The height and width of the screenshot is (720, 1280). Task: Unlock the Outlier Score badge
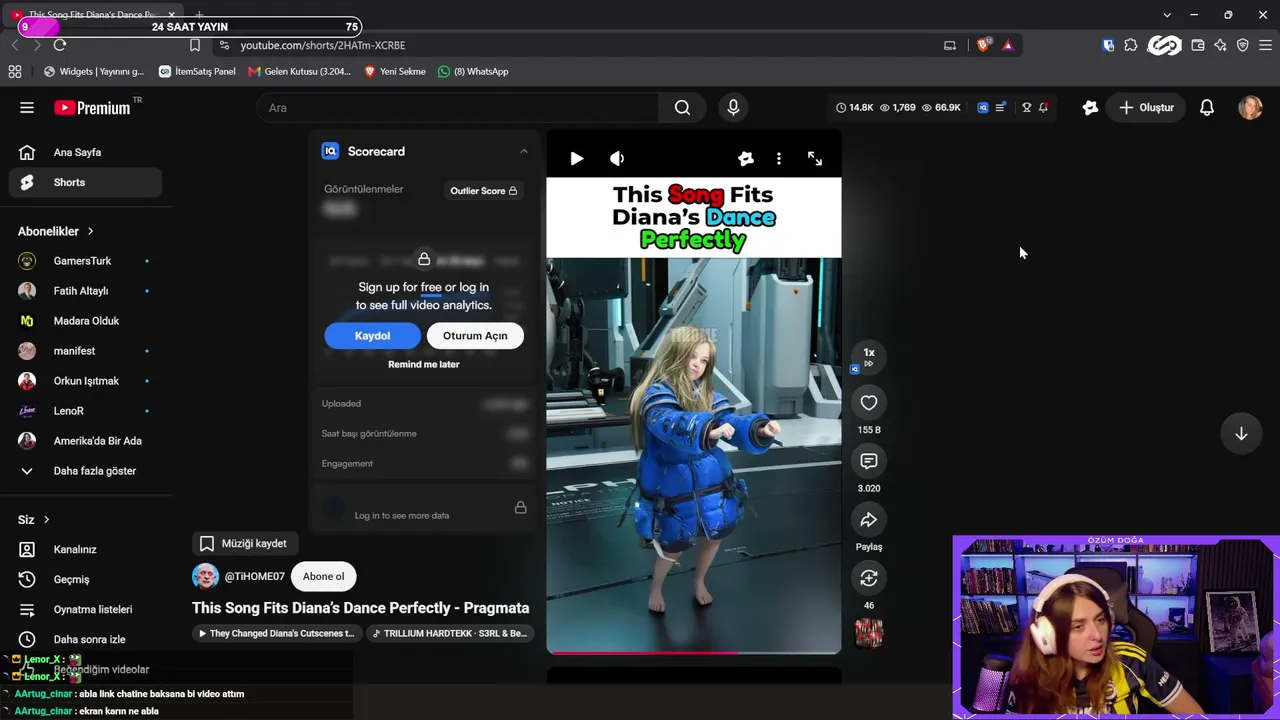pyautogui.click(x=484, y=191)
